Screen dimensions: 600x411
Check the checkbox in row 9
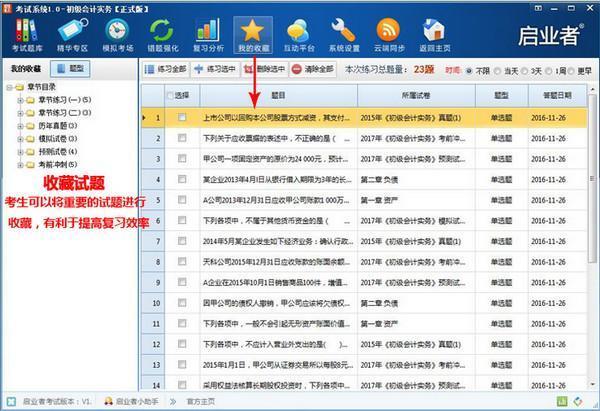click(182, 282)
